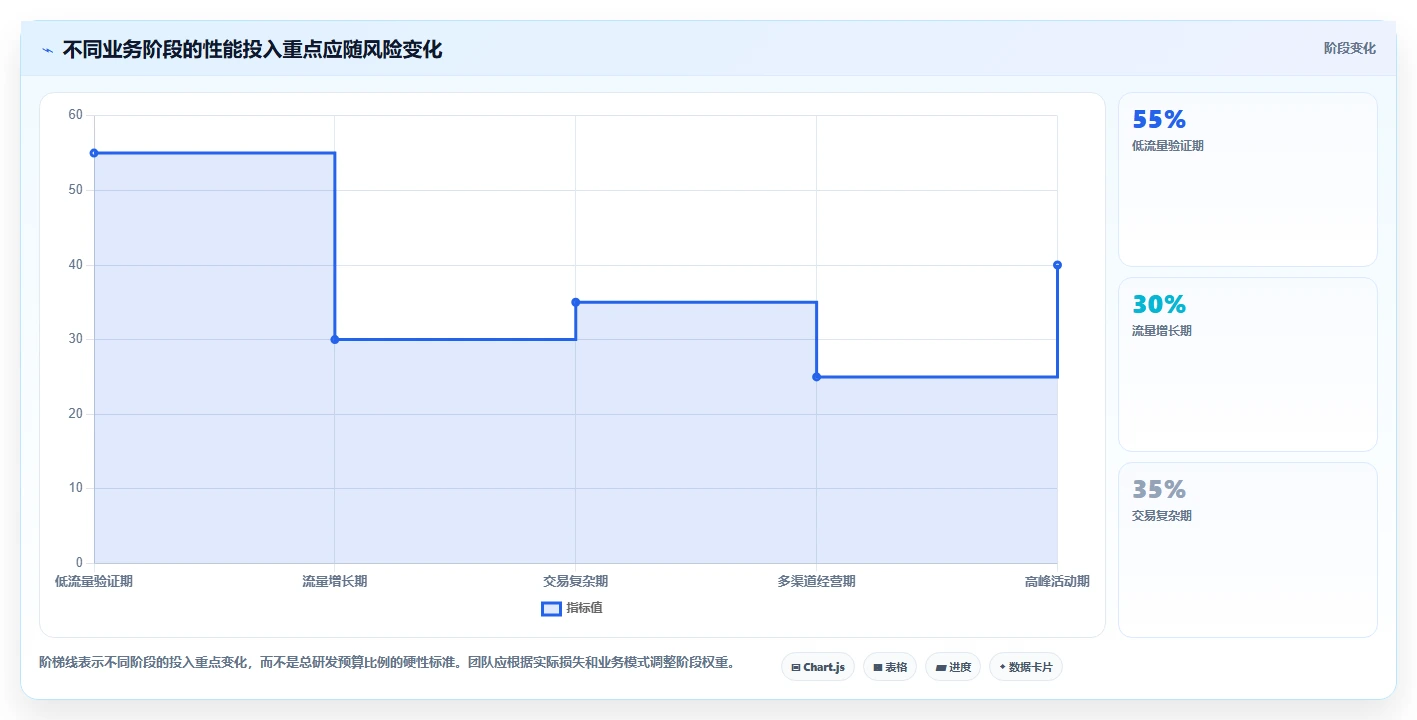Click the 30% figure in the second card

[x=1159, y=304]
